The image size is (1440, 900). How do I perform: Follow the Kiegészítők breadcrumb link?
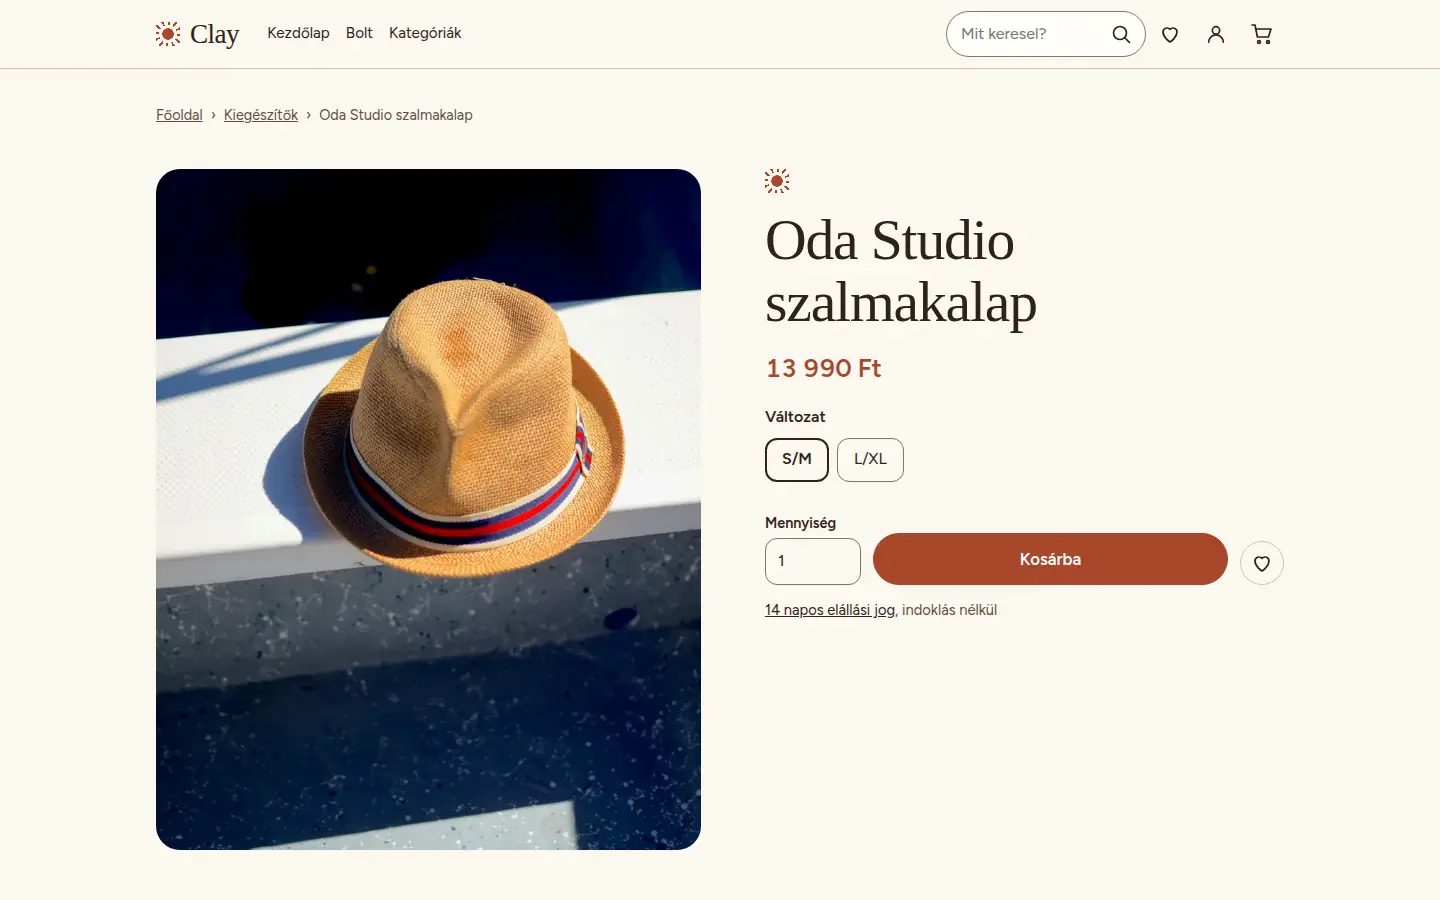pos(261,115)
